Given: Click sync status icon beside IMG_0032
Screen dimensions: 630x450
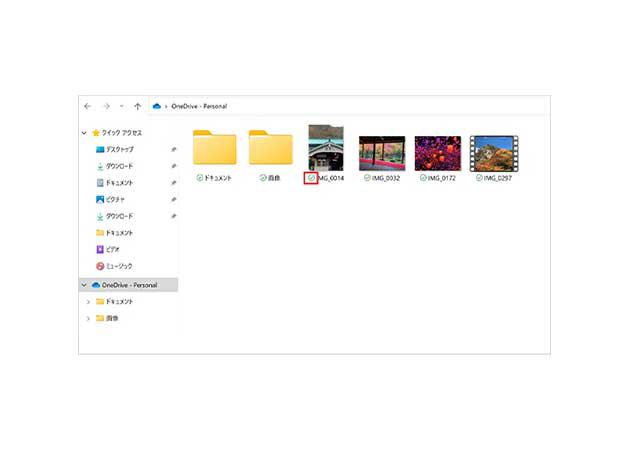Looking at the screenshot, I should click(367, 178).
